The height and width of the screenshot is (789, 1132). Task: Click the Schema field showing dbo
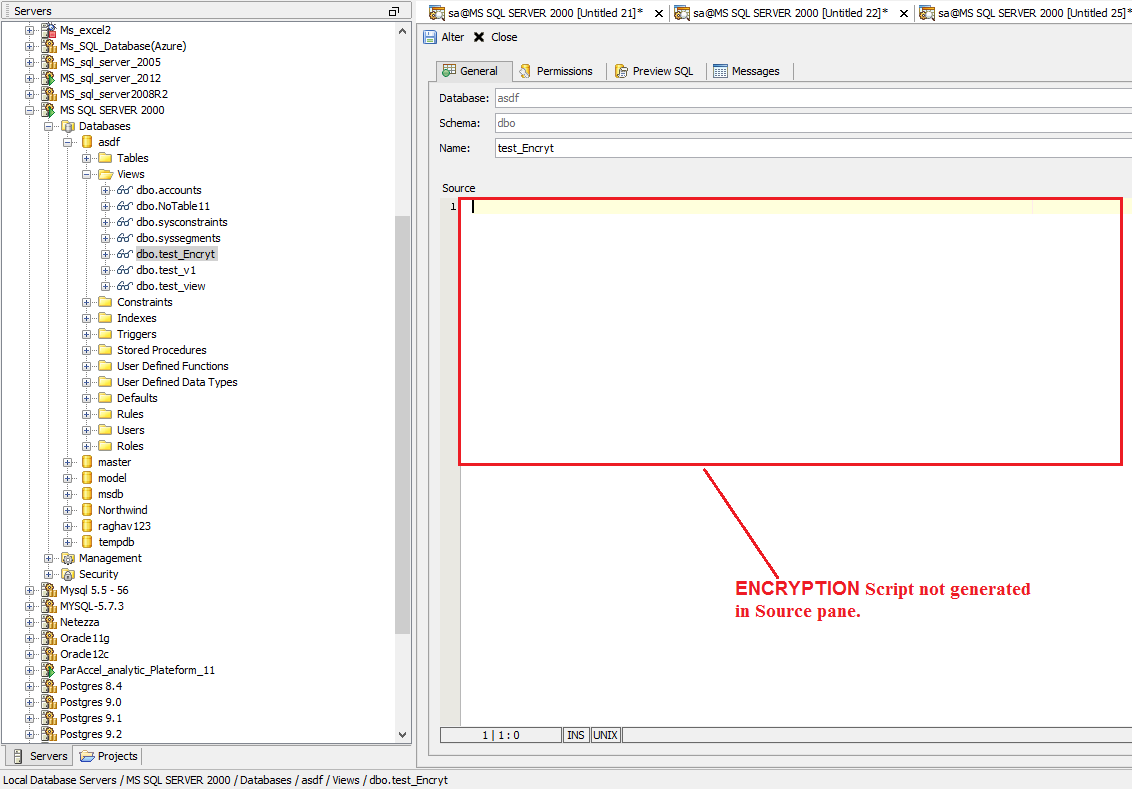click(x=813, y=123)
